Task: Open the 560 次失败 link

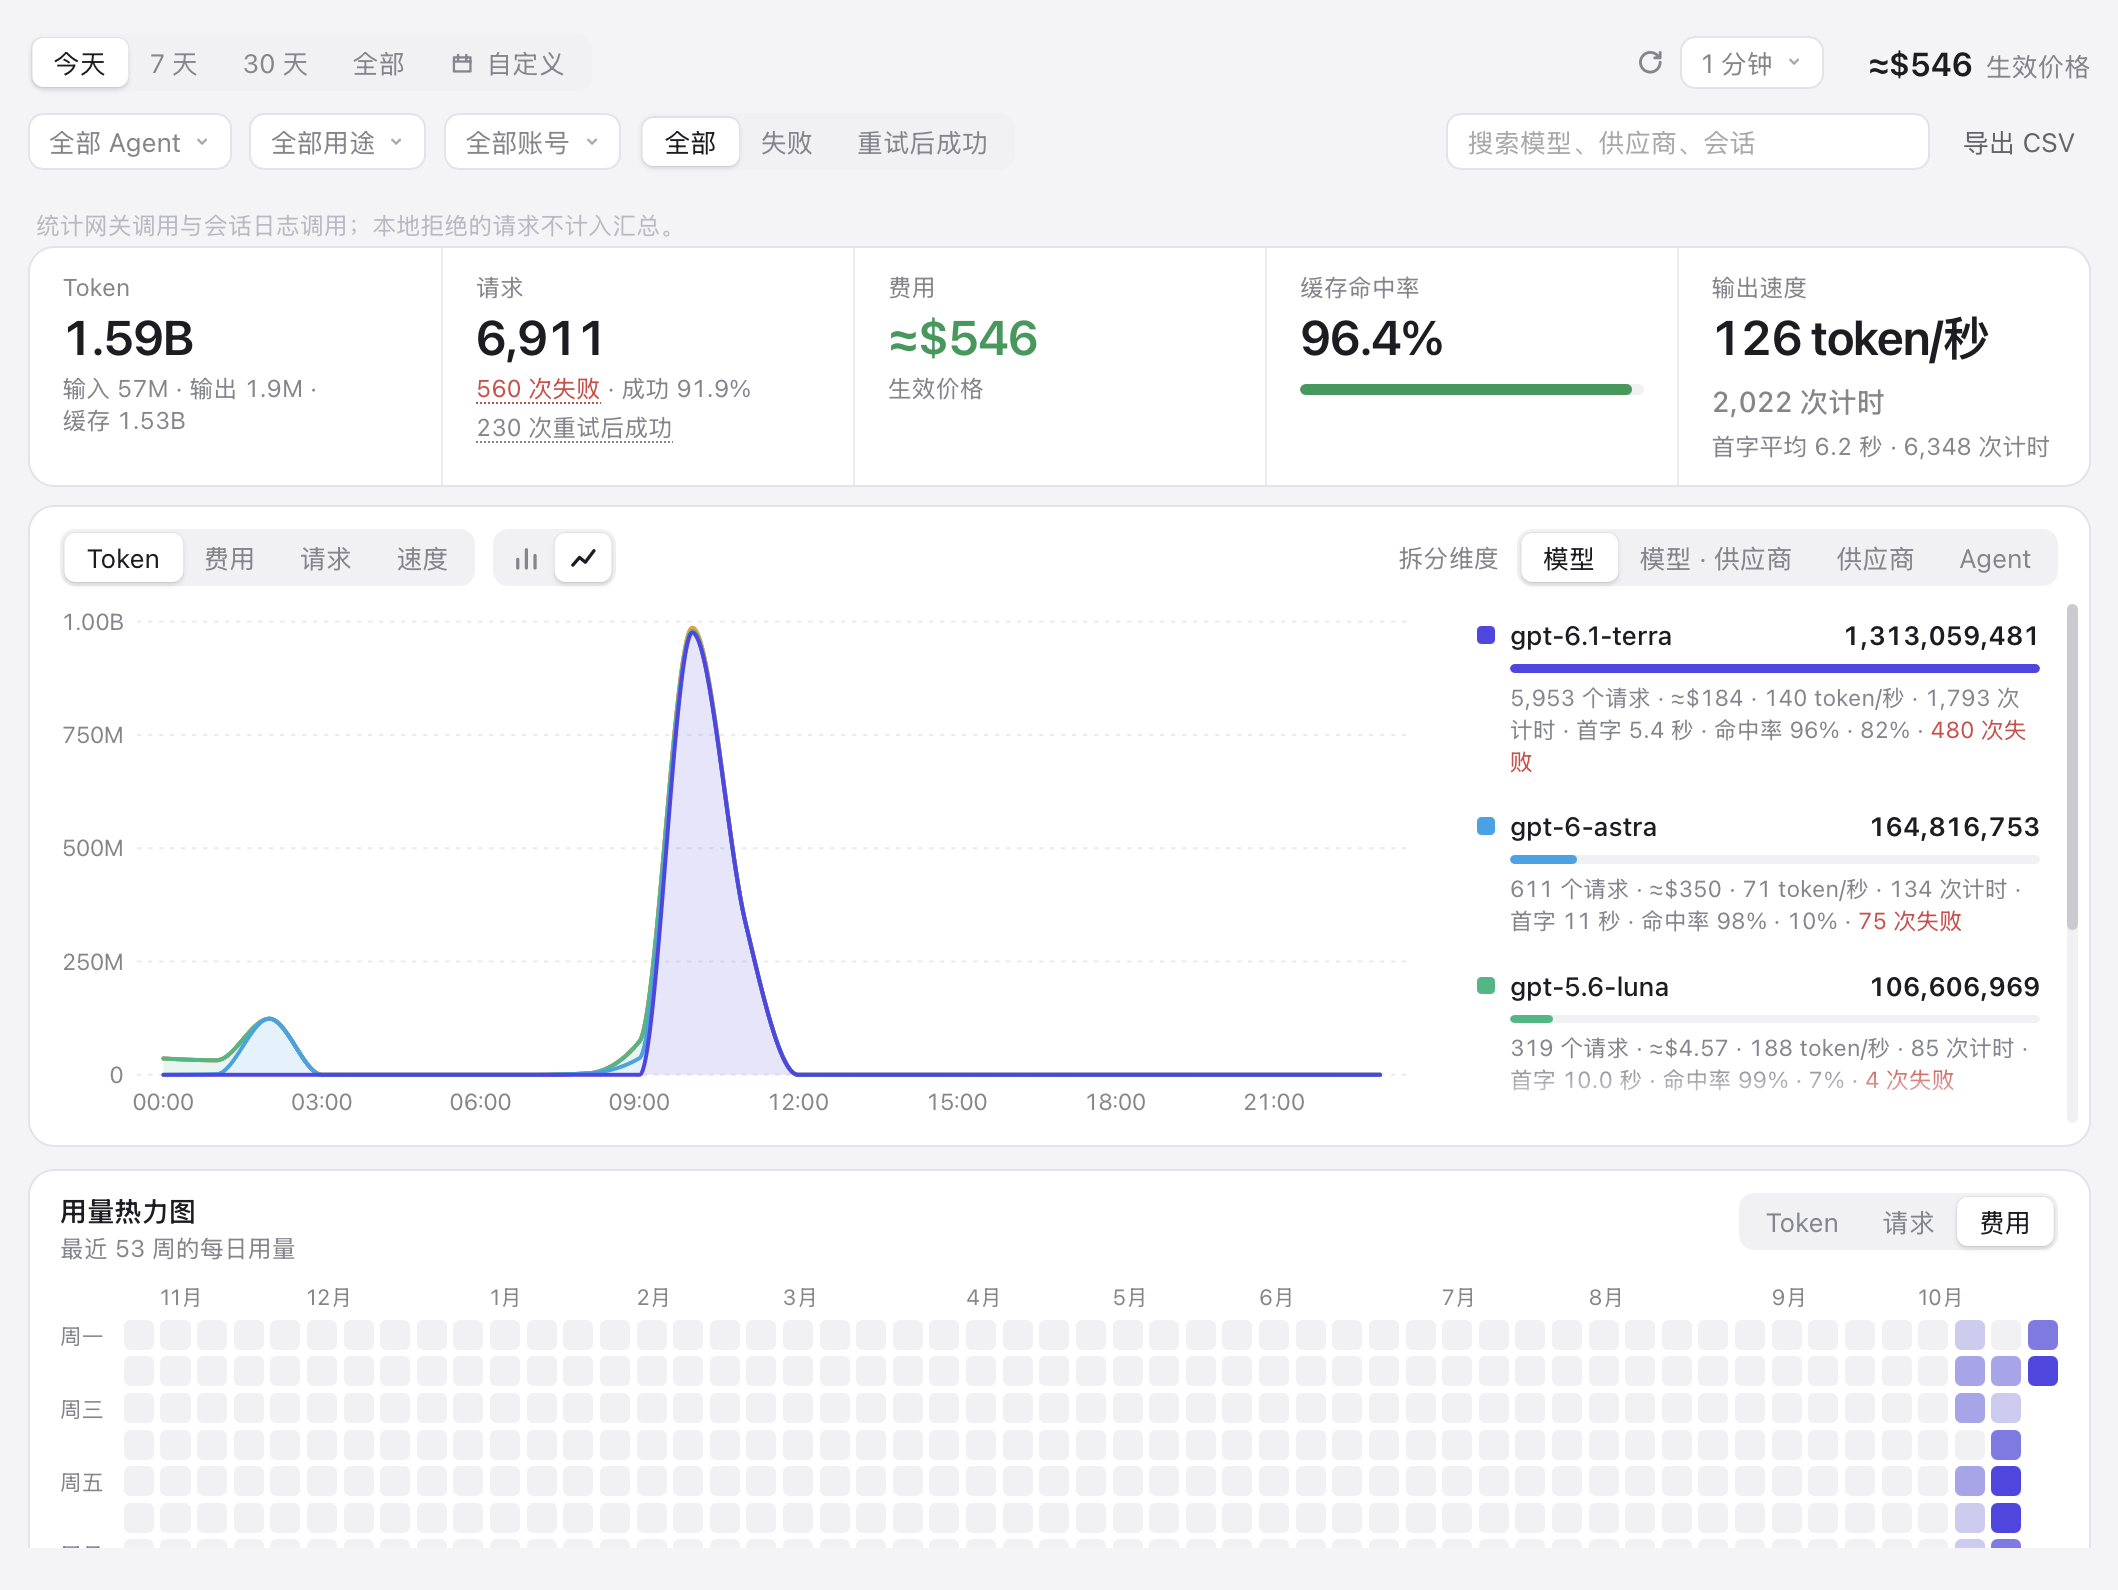Action: [x=538, y=388]
